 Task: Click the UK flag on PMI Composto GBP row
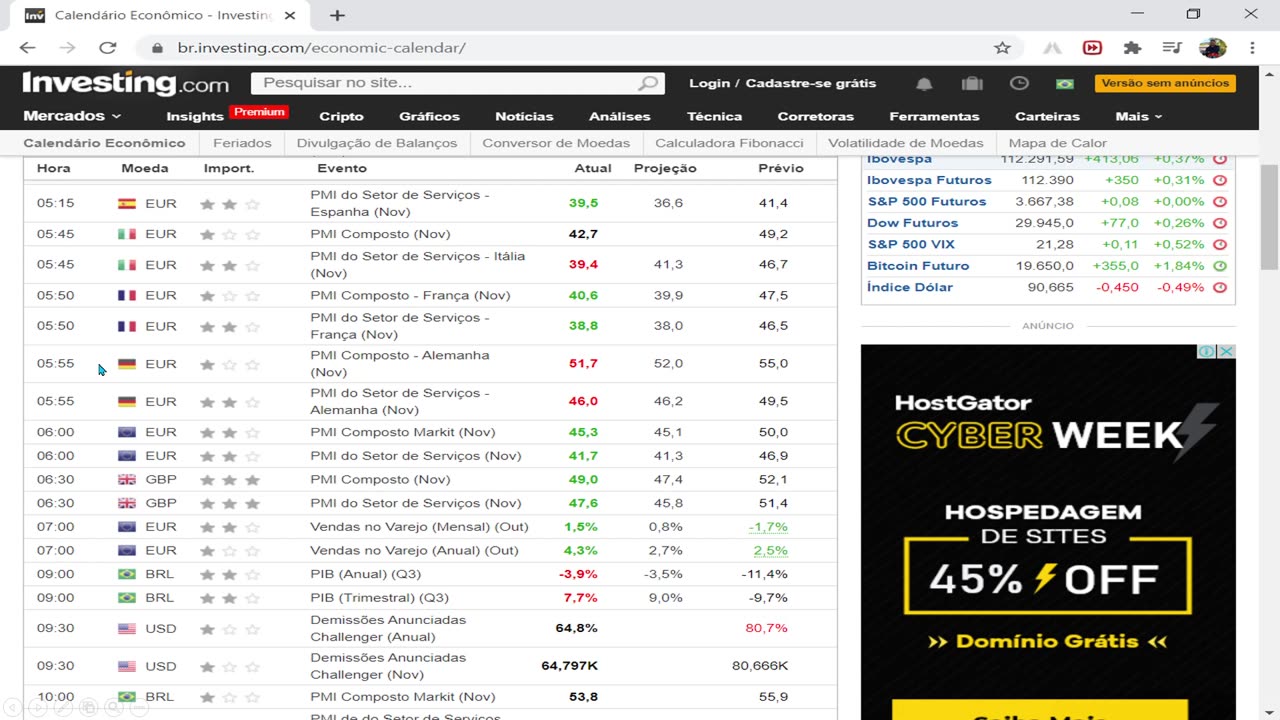pyautogui.click(x=127, y=480)
